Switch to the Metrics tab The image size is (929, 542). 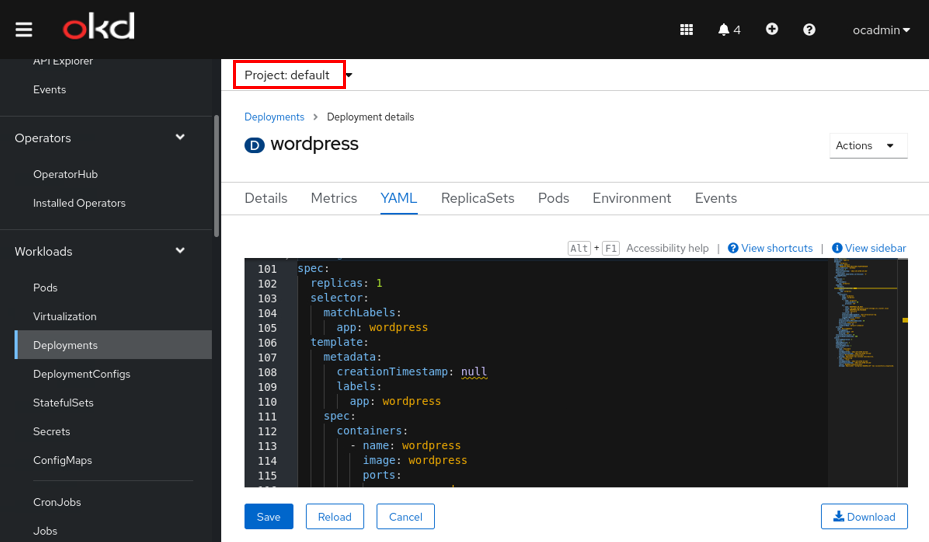pos(334,198)
